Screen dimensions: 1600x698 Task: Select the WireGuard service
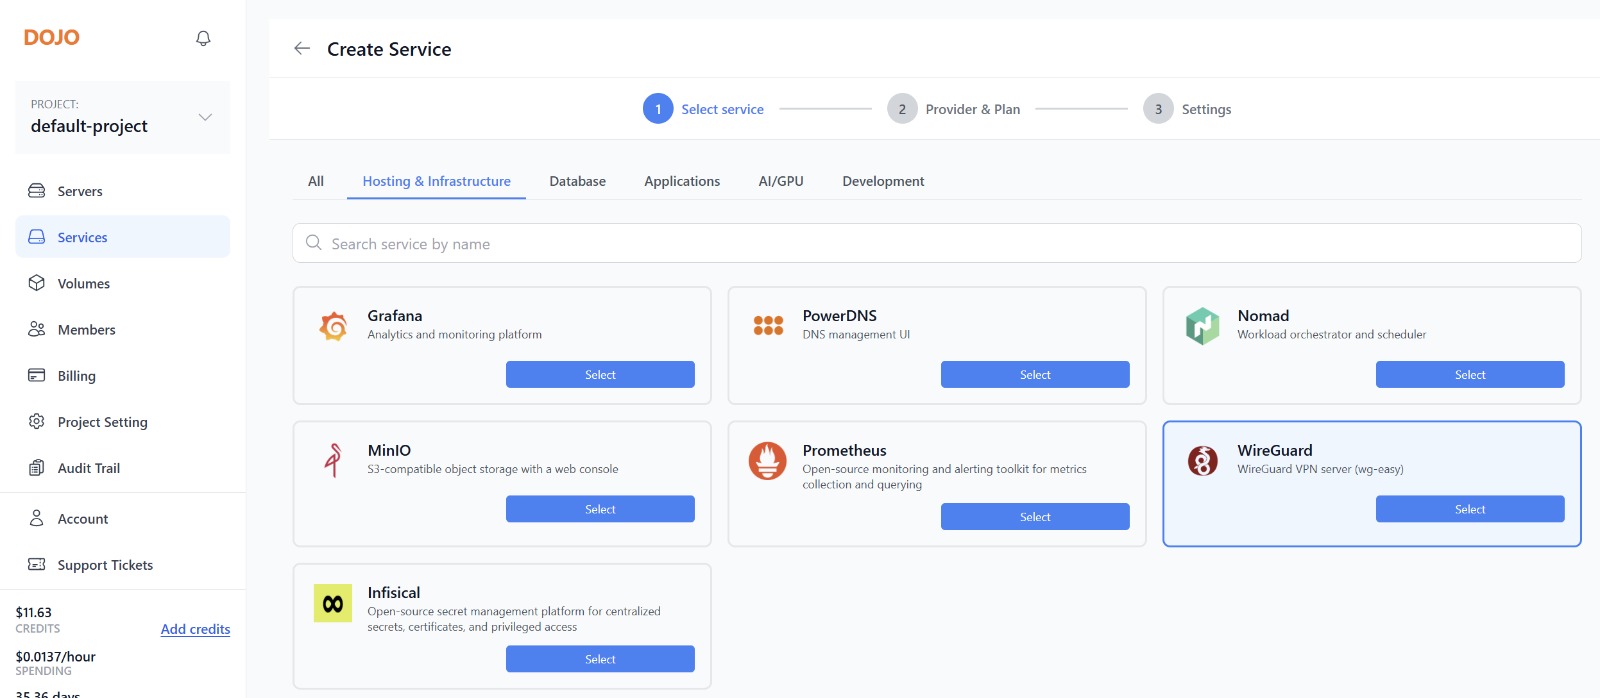point(1470,509)
